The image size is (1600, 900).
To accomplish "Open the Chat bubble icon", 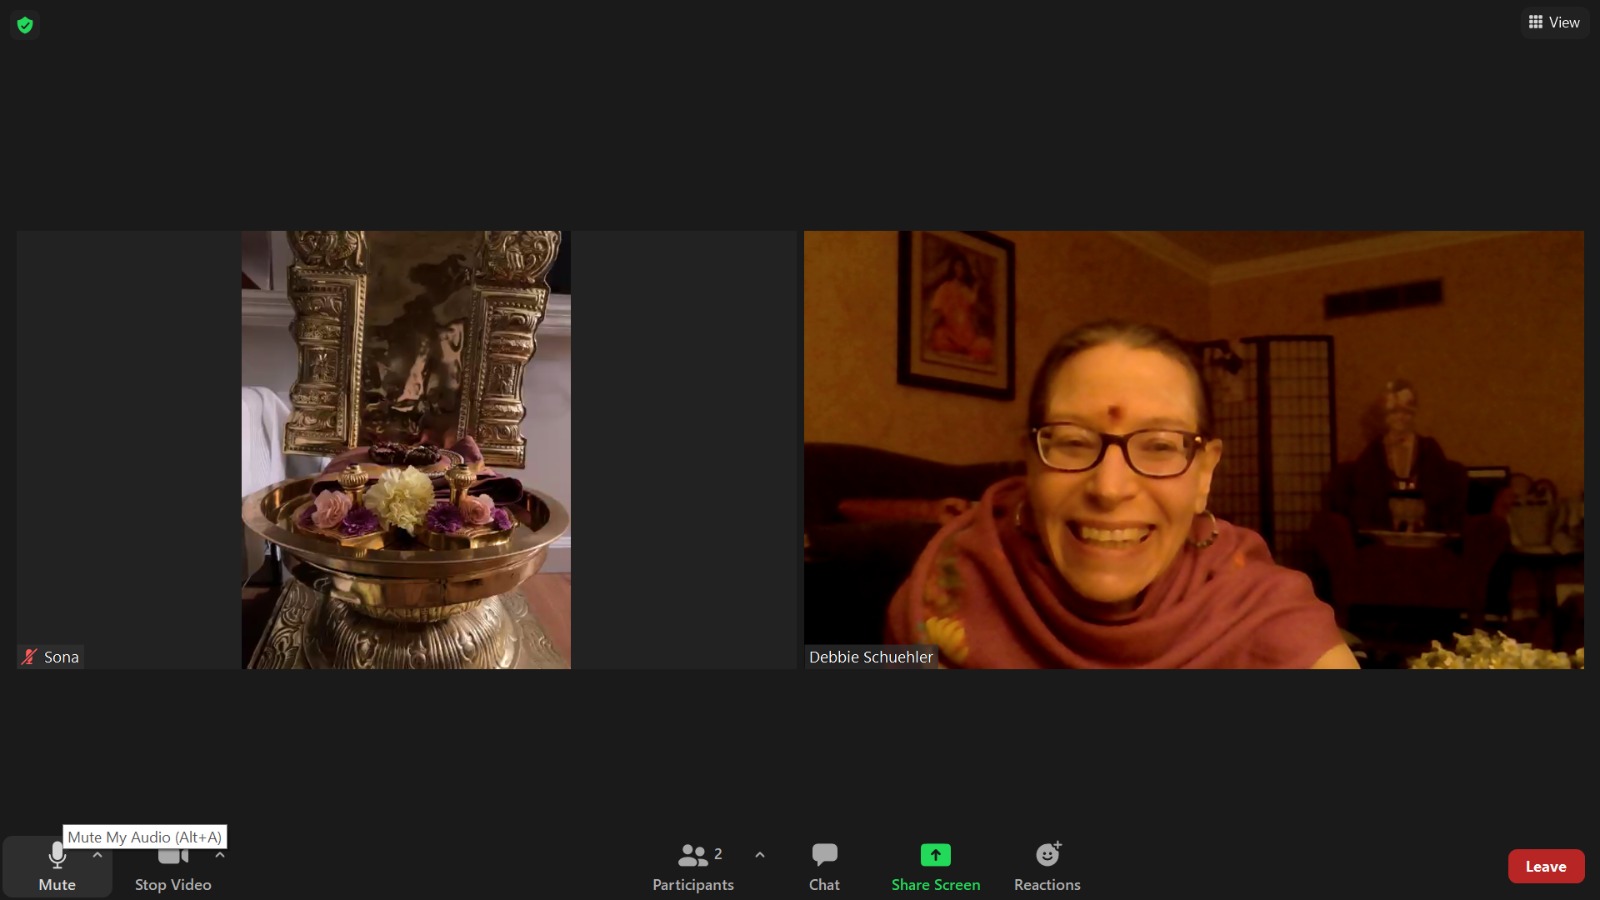I will click(x=824, y=855).
